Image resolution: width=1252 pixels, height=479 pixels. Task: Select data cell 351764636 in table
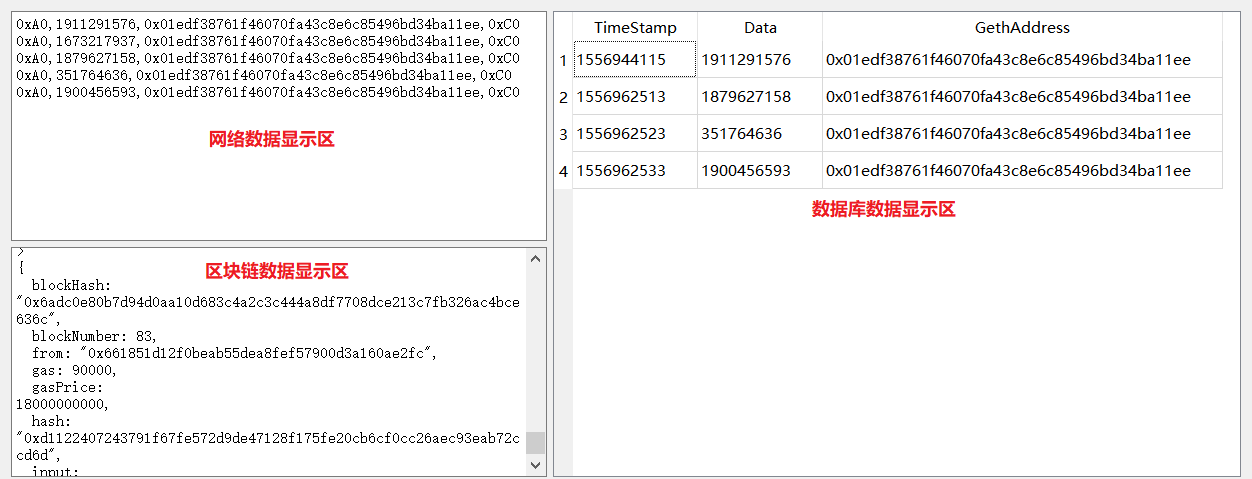(x=760, y=134)
